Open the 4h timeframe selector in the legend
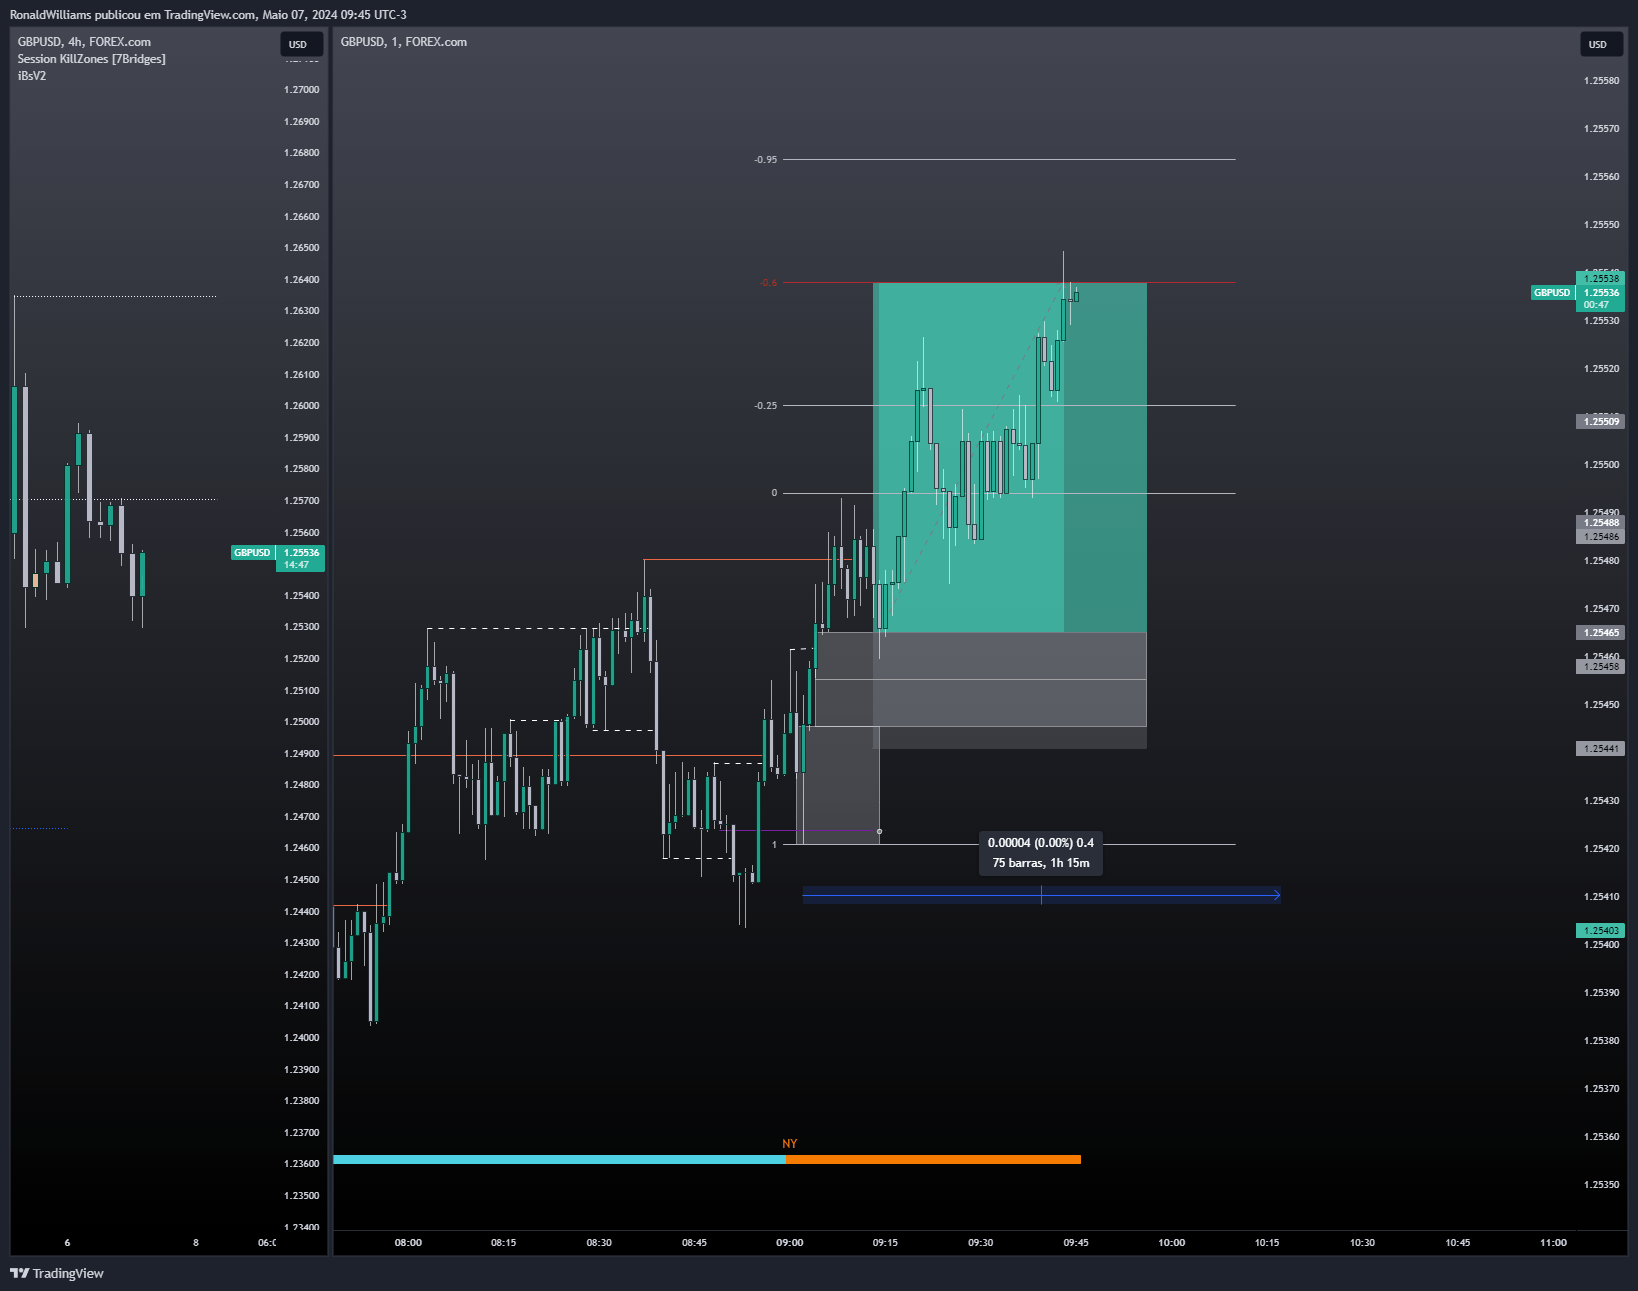 click(x=74, y=42)
